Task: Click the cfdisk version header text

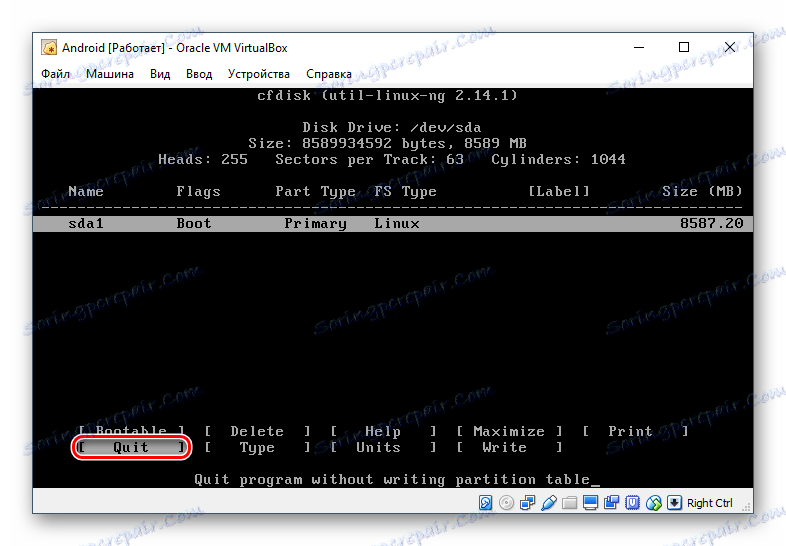Action: [x=387, y=95]
